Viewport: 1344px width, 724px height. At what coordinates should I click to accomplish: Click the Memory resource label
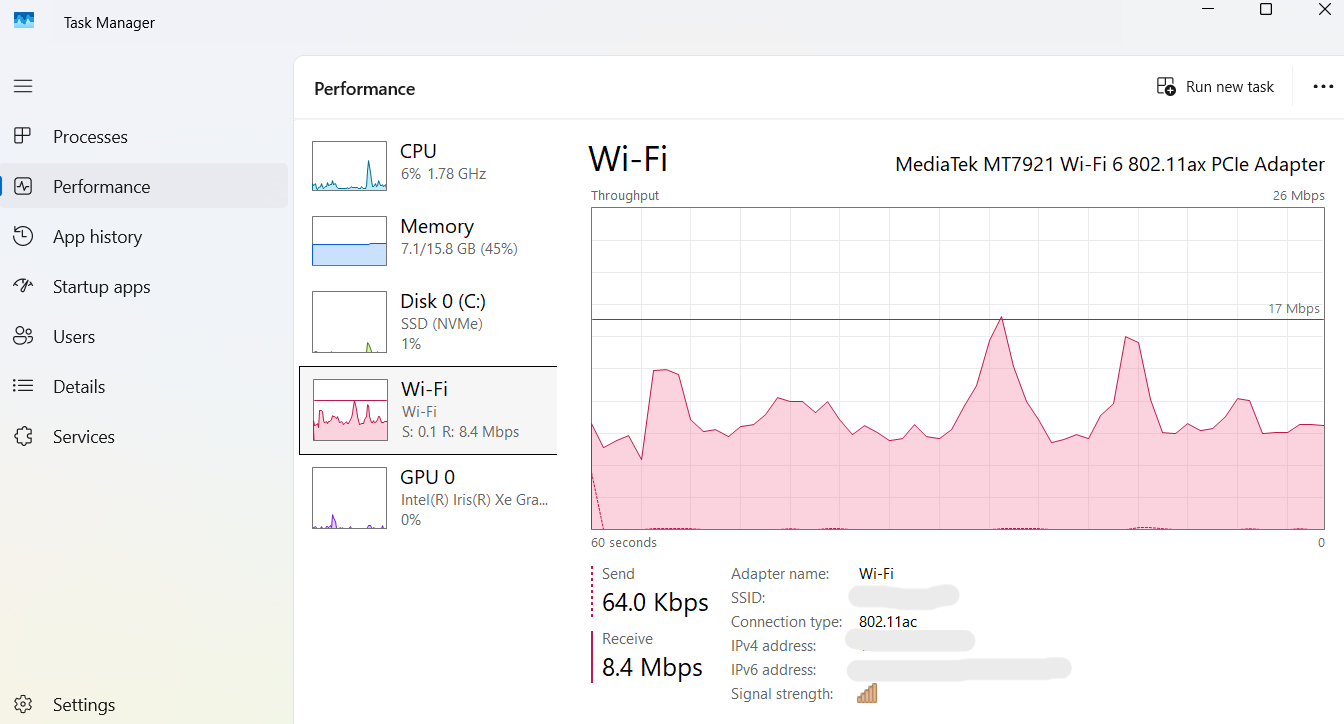tap(437, 226)
